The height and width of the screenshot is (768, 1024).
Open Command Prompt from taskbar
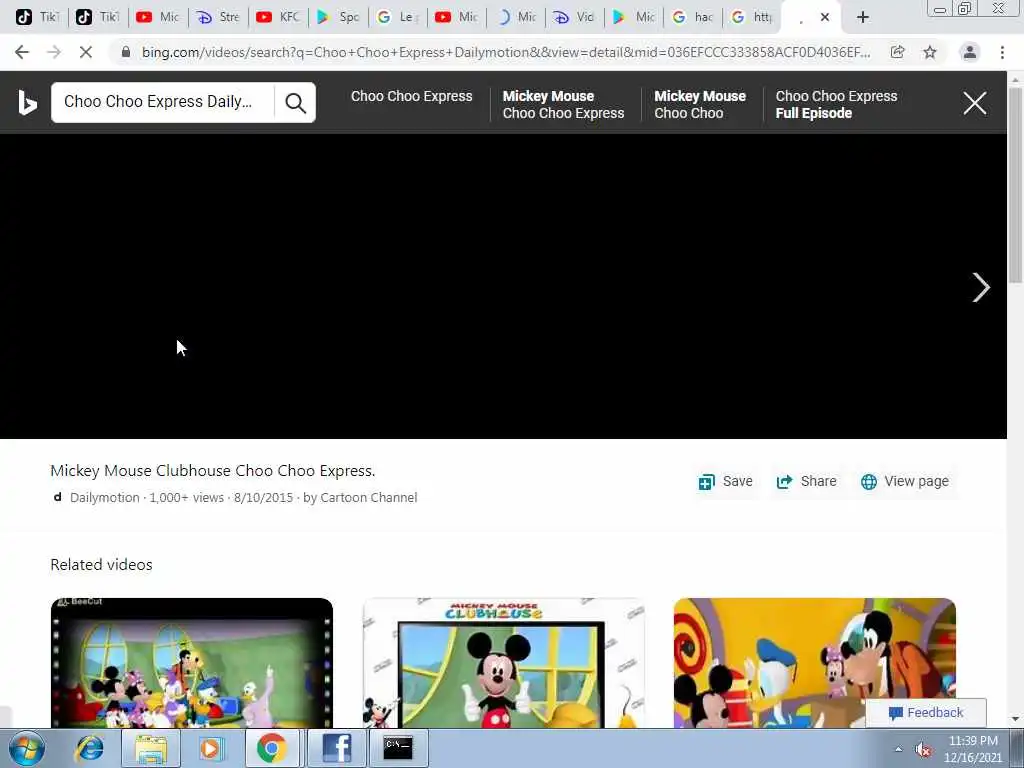[x=398, y=748]
